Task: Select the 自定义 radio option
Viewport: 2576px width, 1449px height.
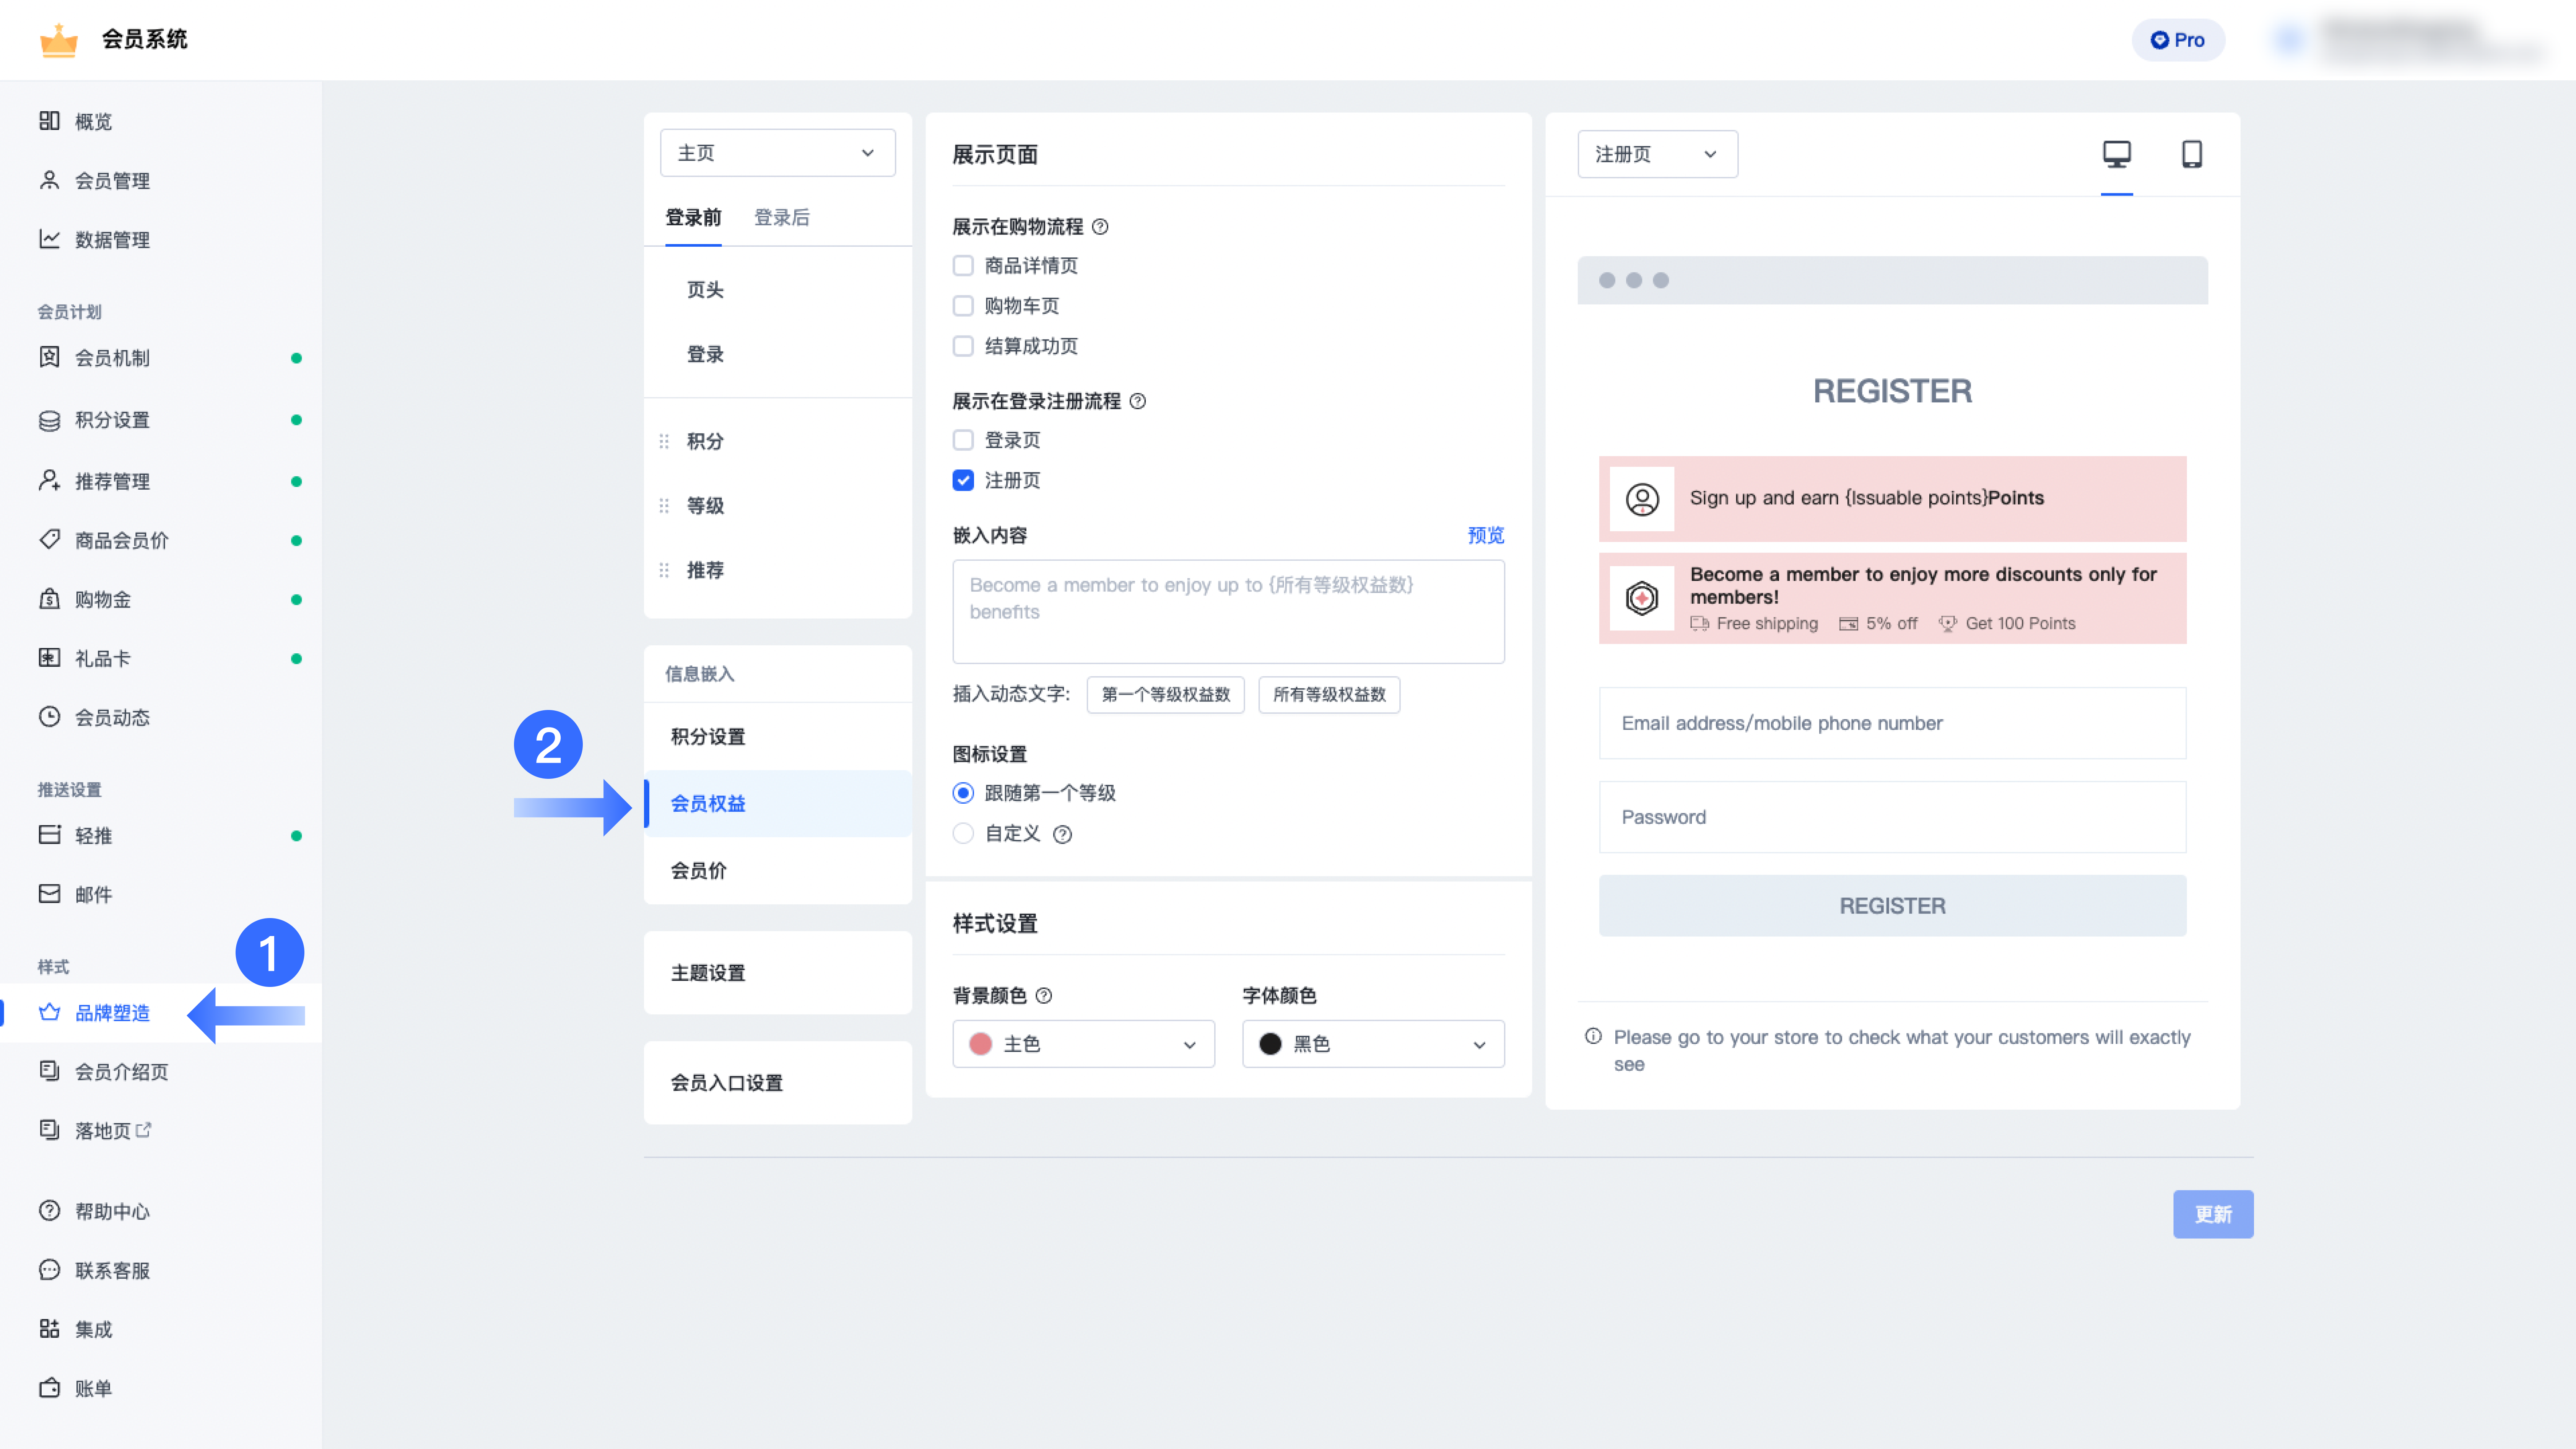Action: [963, 833]
